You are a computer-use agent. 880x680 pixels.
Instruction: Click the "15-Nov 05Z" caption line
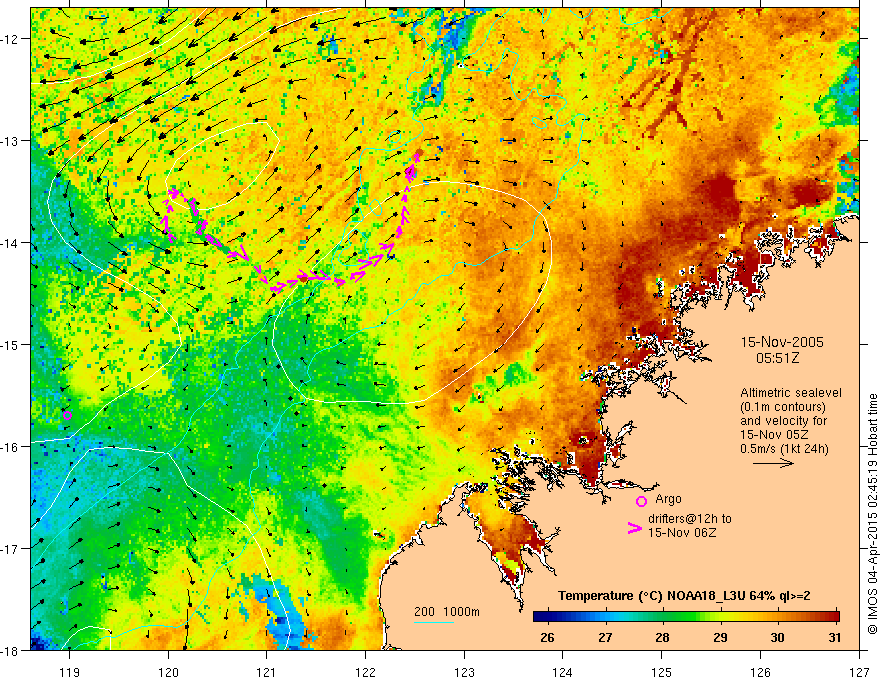773,435
